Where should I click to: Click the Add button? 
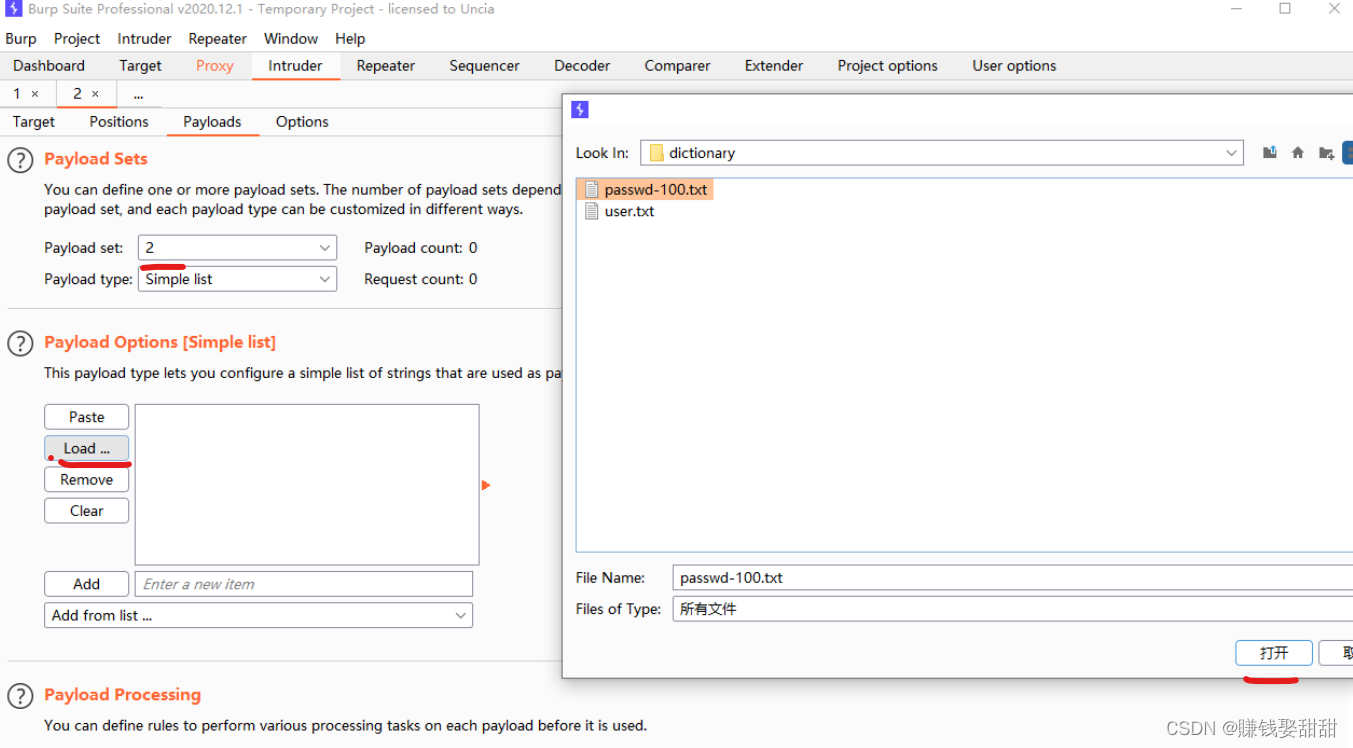(87, 584)
